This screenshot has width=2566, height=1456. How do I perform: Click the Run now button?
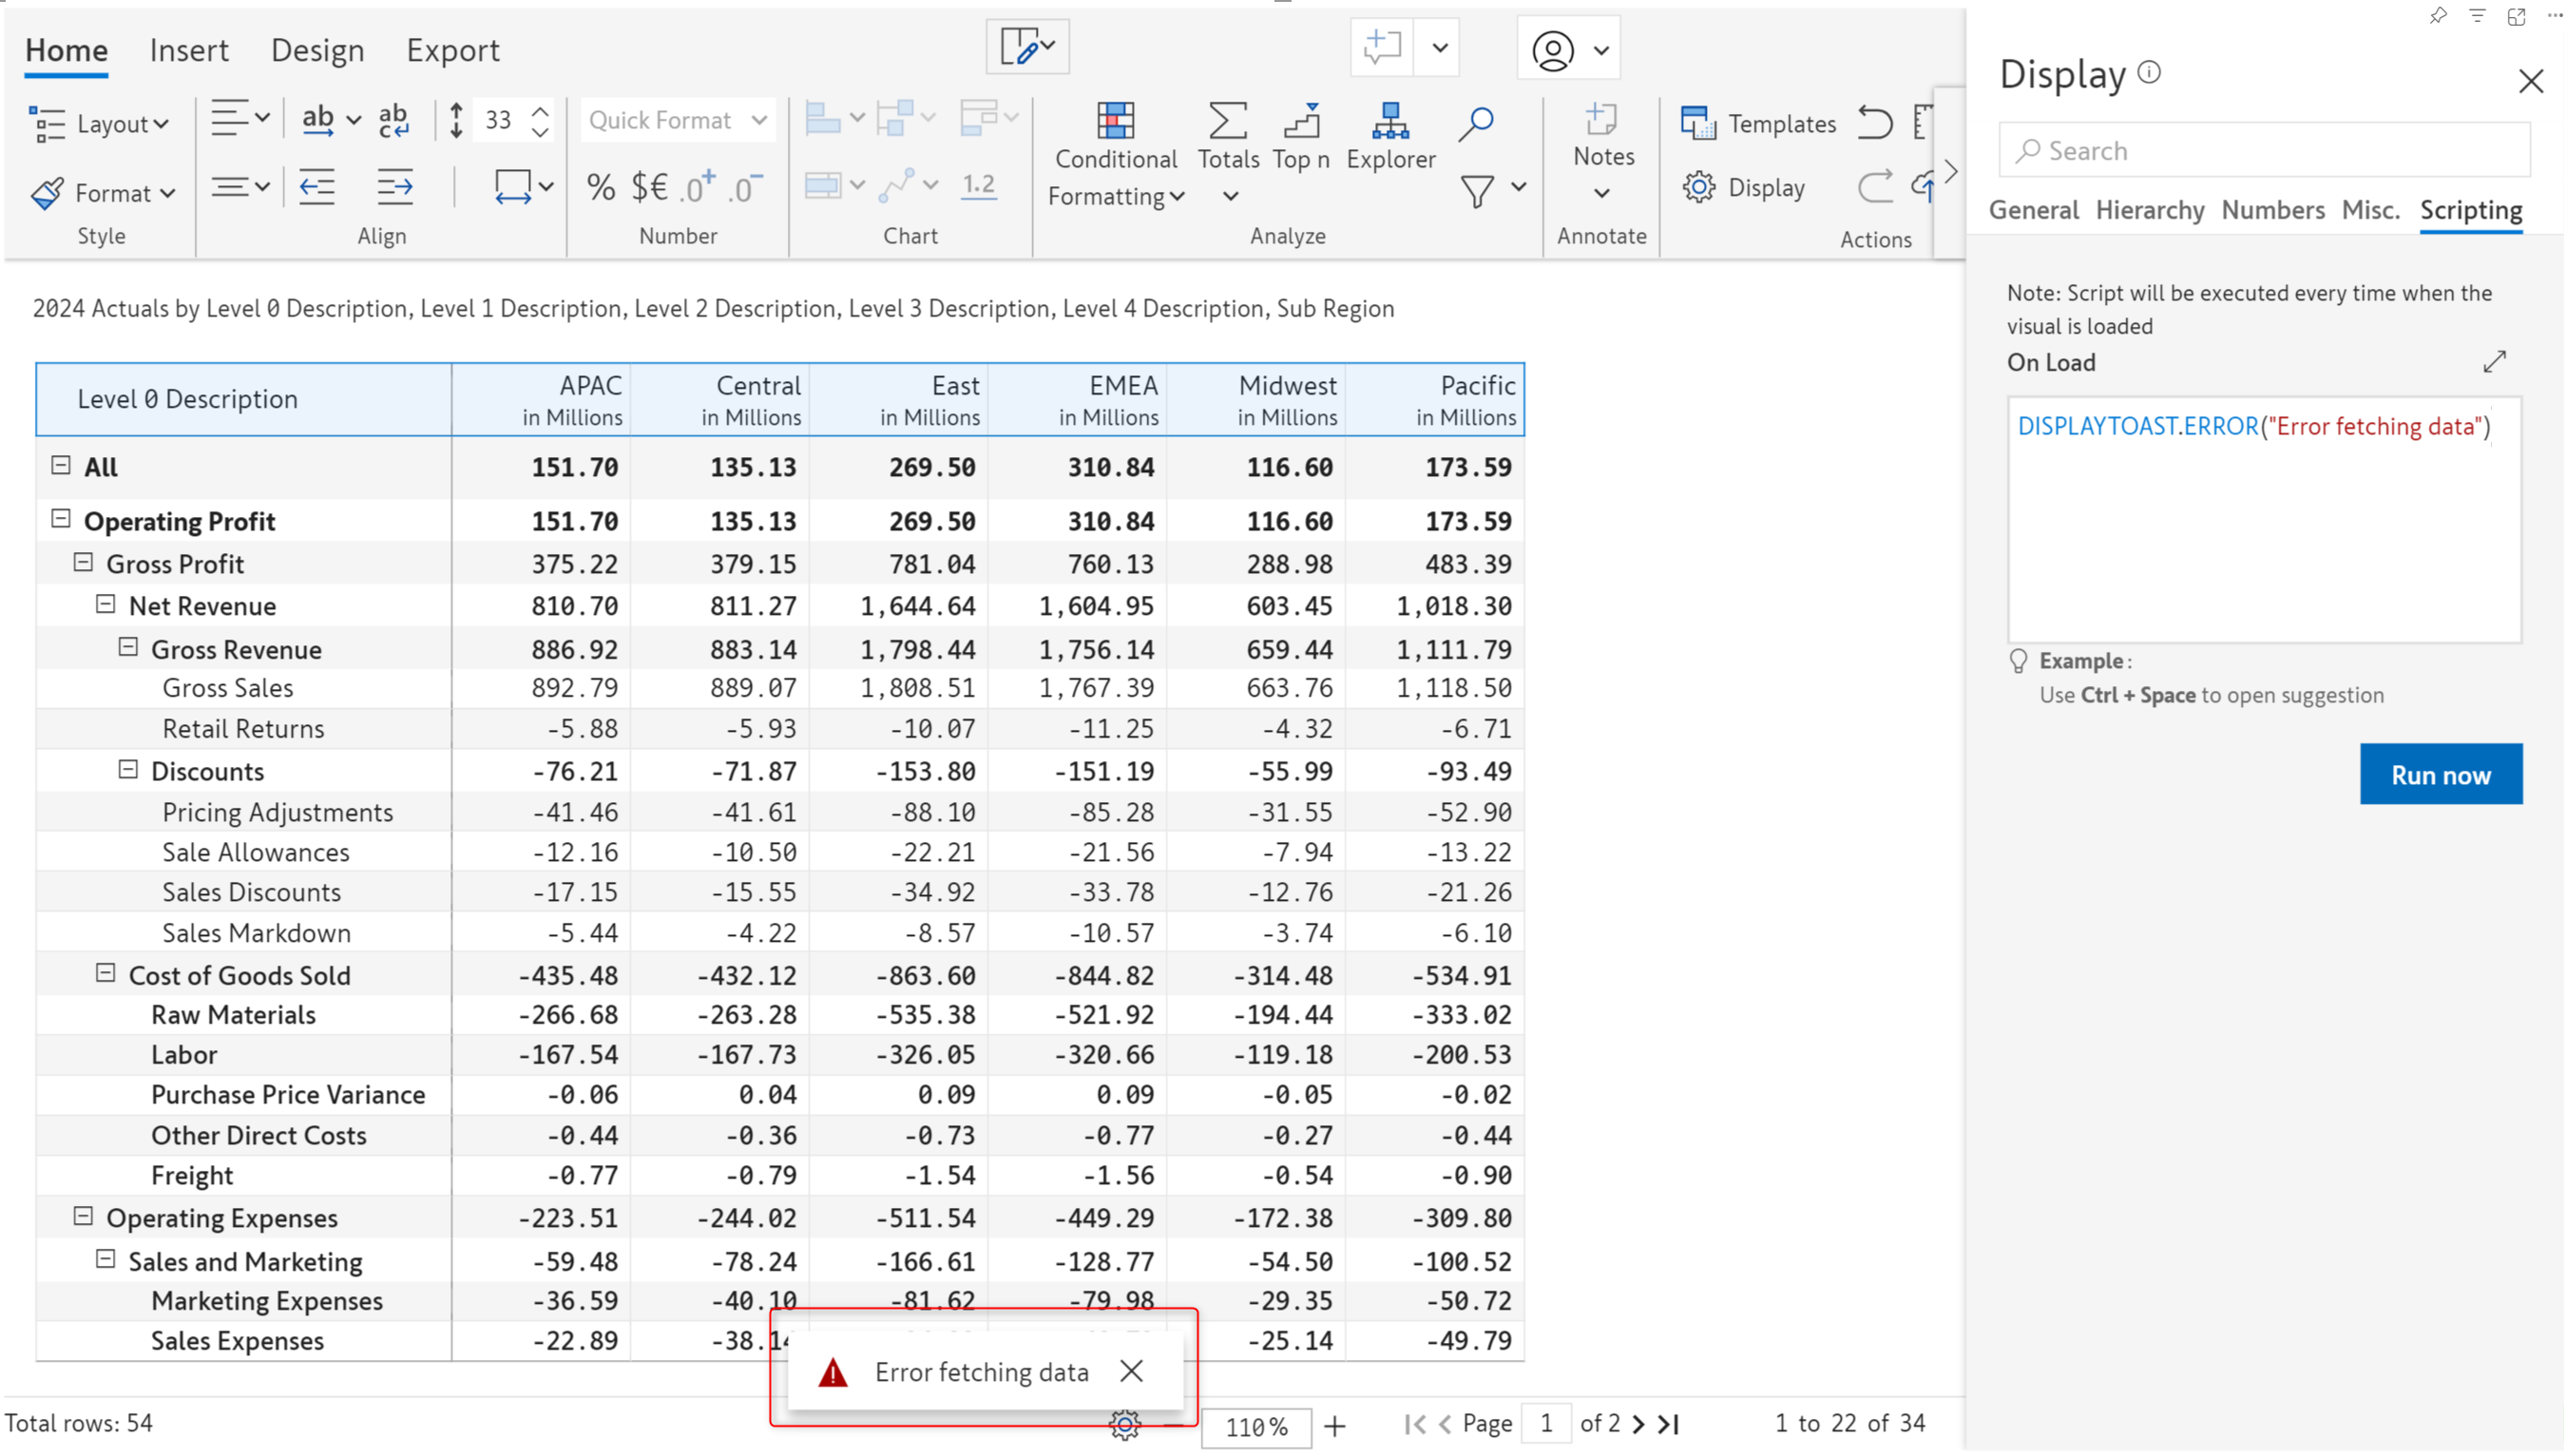[2439, 774]
